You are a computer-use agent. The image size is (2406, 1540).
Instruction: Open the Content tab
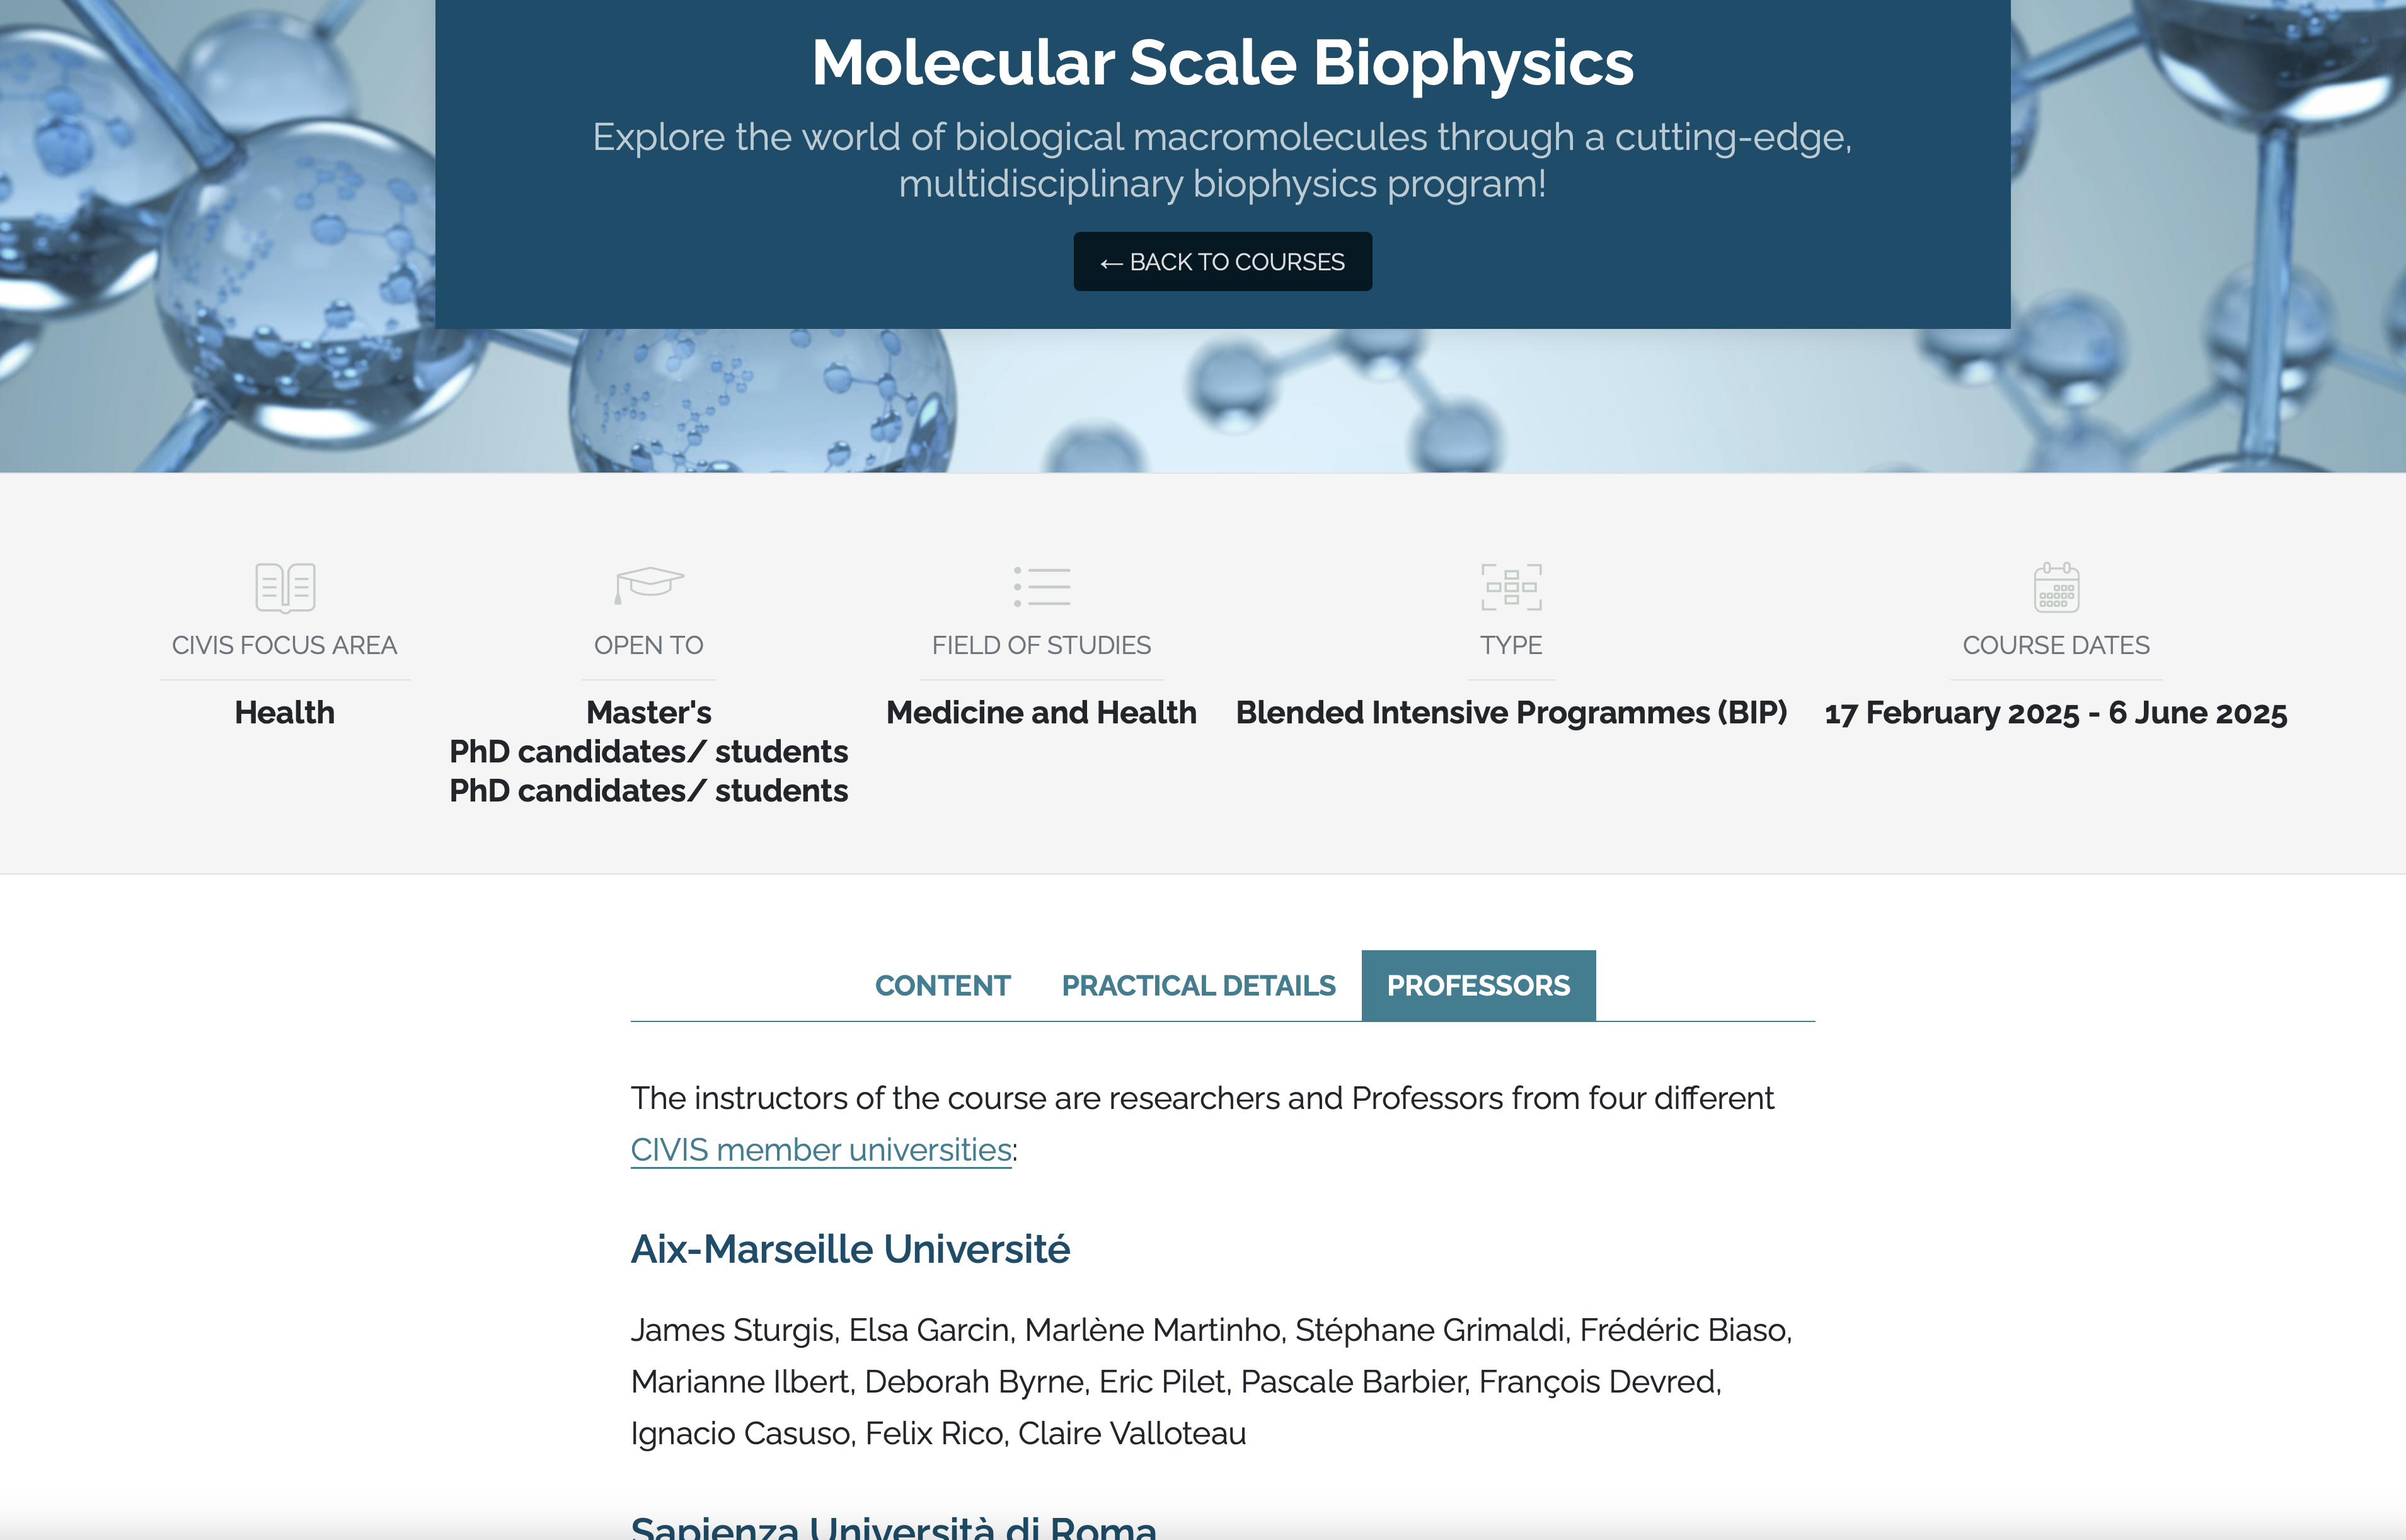point(942,986)
